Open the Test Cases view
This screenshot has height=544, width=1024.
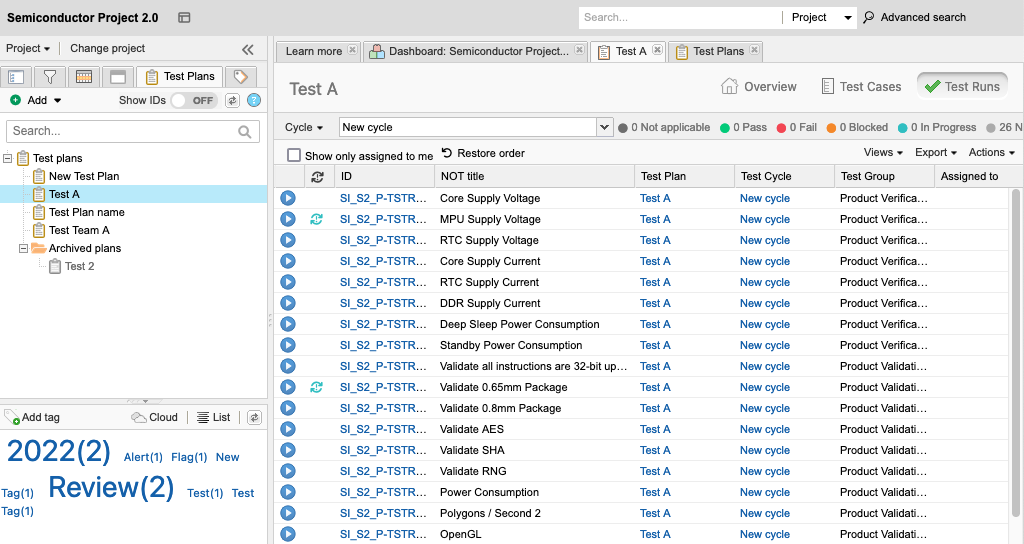point(861,87)
